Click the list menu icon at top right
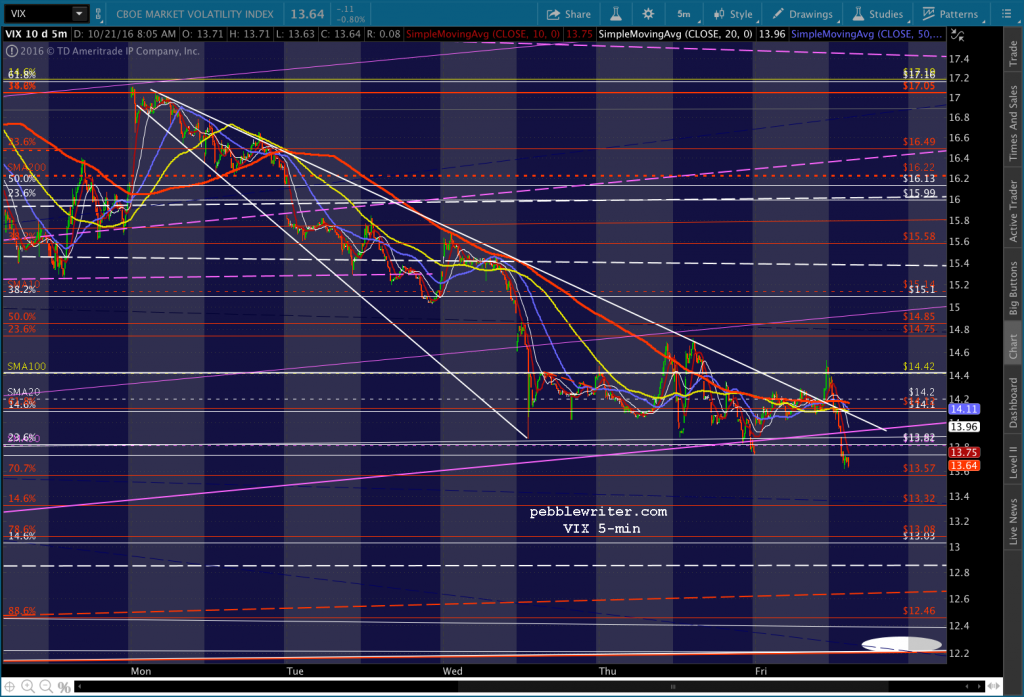 coord(1006,14)
